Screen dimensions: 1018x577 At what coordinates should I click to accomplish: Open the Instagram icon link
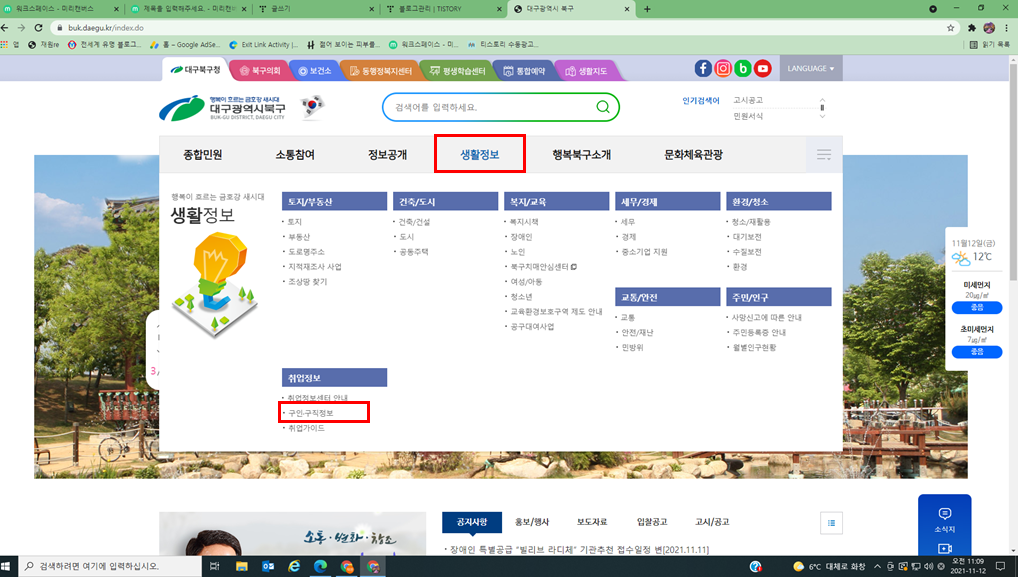723,68
